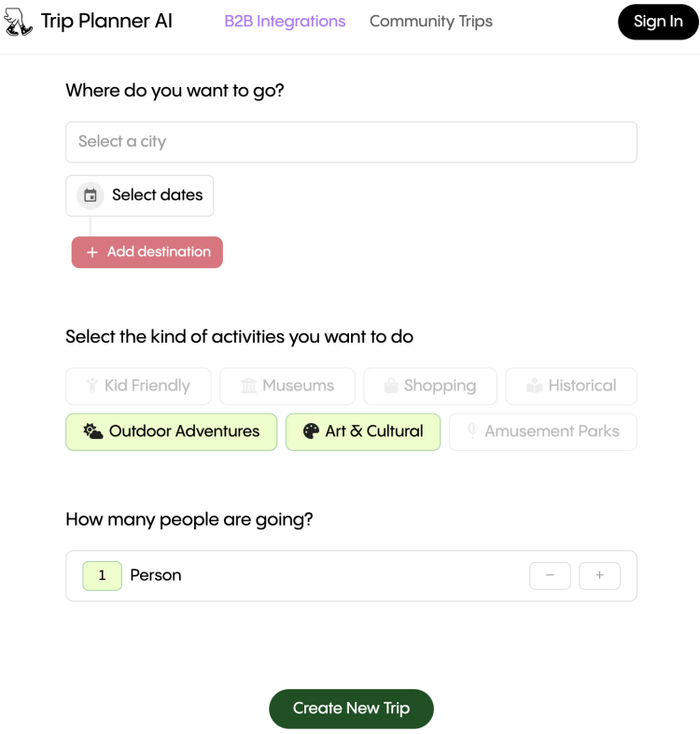
Task: Open the B2B Integrations tab
Action: (285, 21)
